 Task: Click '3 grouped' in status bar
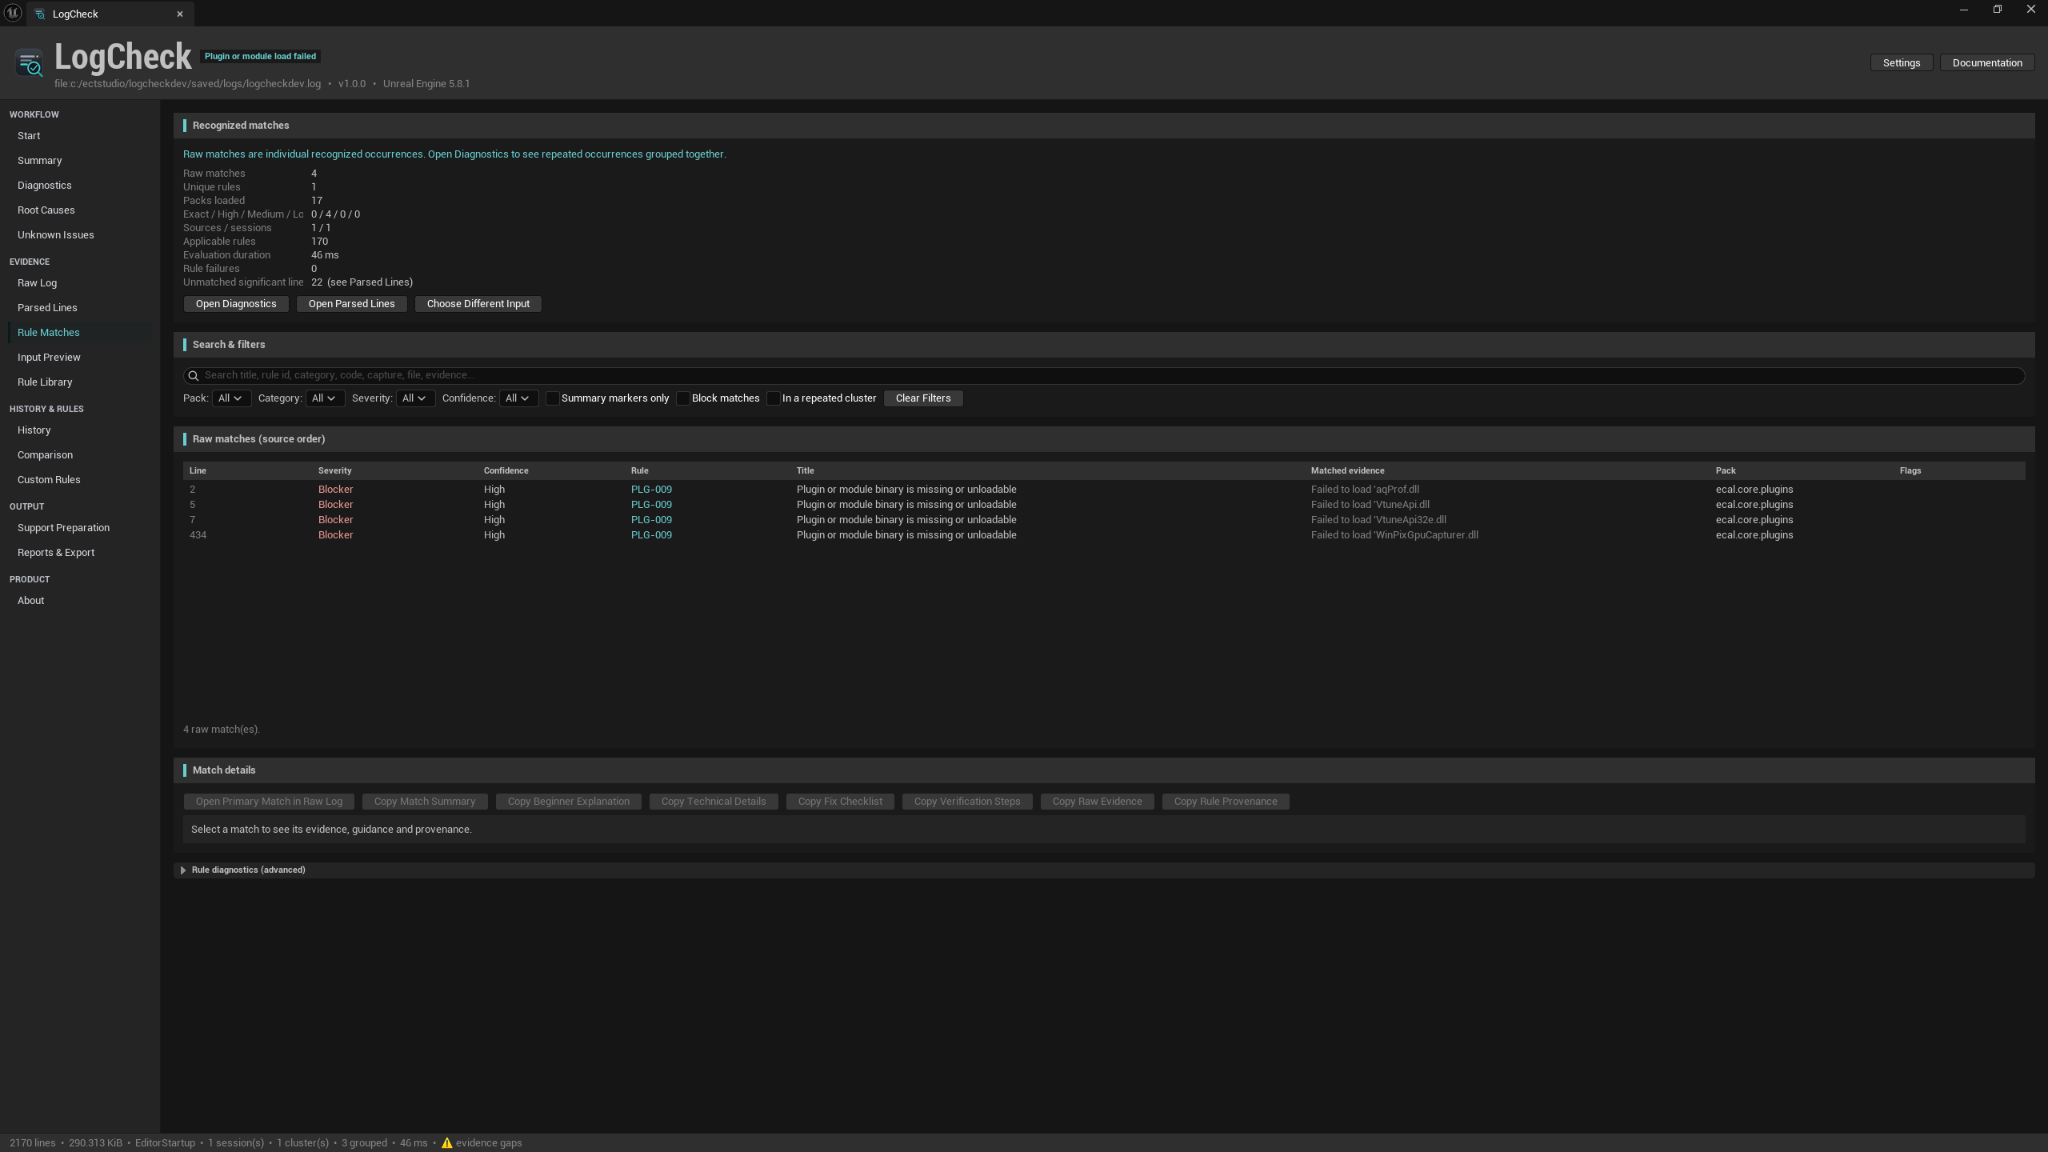[x=364, y=1143]
